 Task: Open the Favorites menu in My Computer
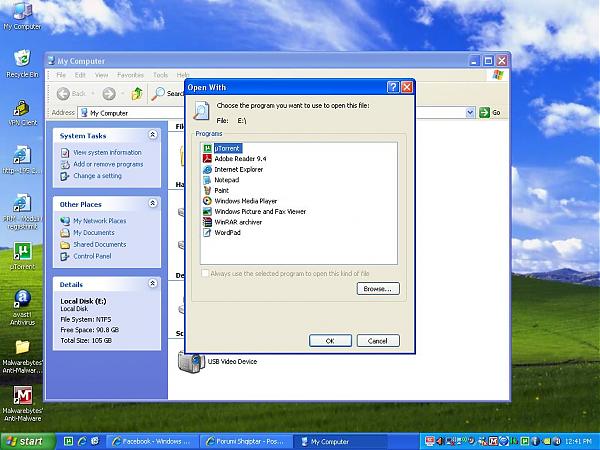point(130,75)
